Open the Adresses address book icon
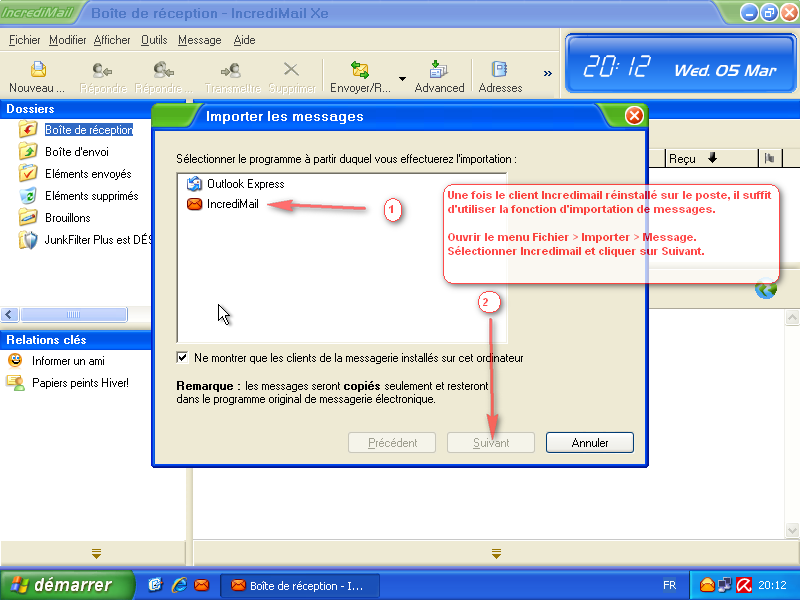This screenshot has width=800, height=600. tap(499, 69)
